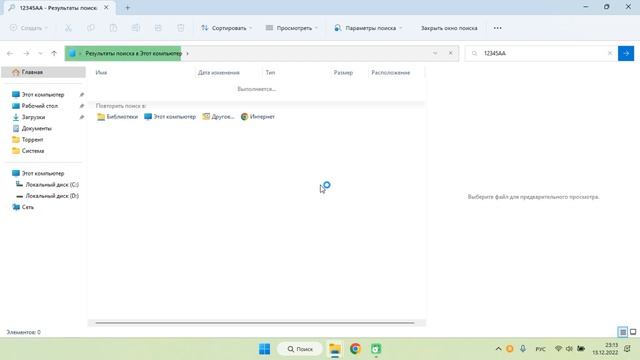Open the notification center bell icon

pos(628,349)
